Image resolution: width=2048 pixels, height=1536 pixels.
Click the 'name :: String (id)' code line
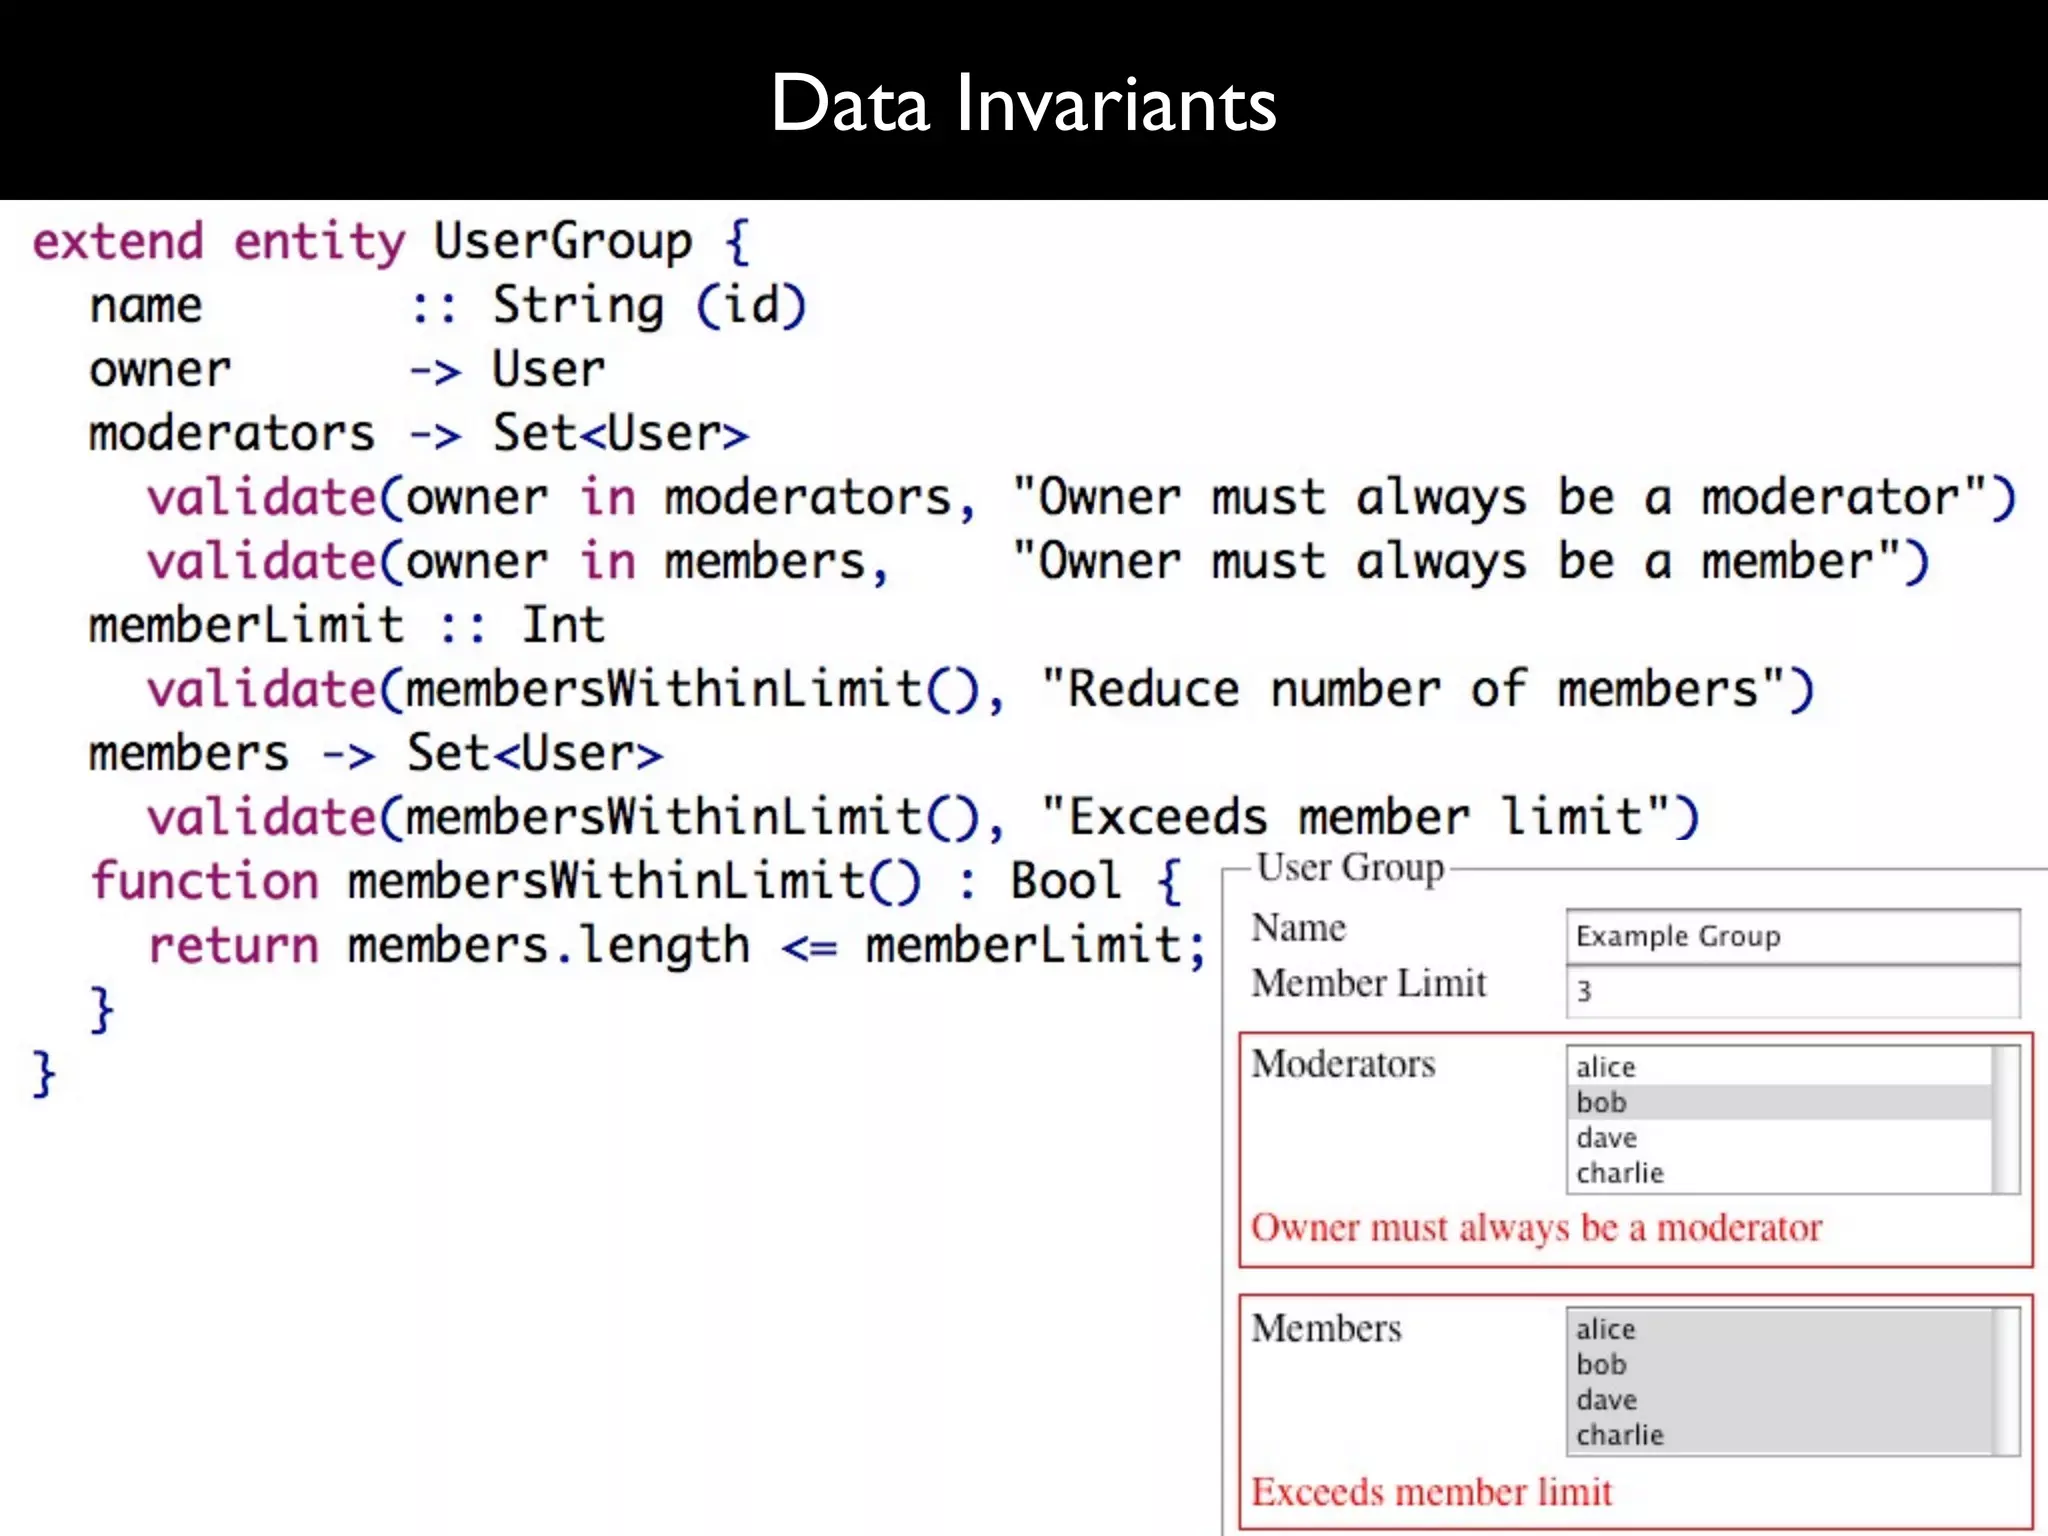pos(447,306)
